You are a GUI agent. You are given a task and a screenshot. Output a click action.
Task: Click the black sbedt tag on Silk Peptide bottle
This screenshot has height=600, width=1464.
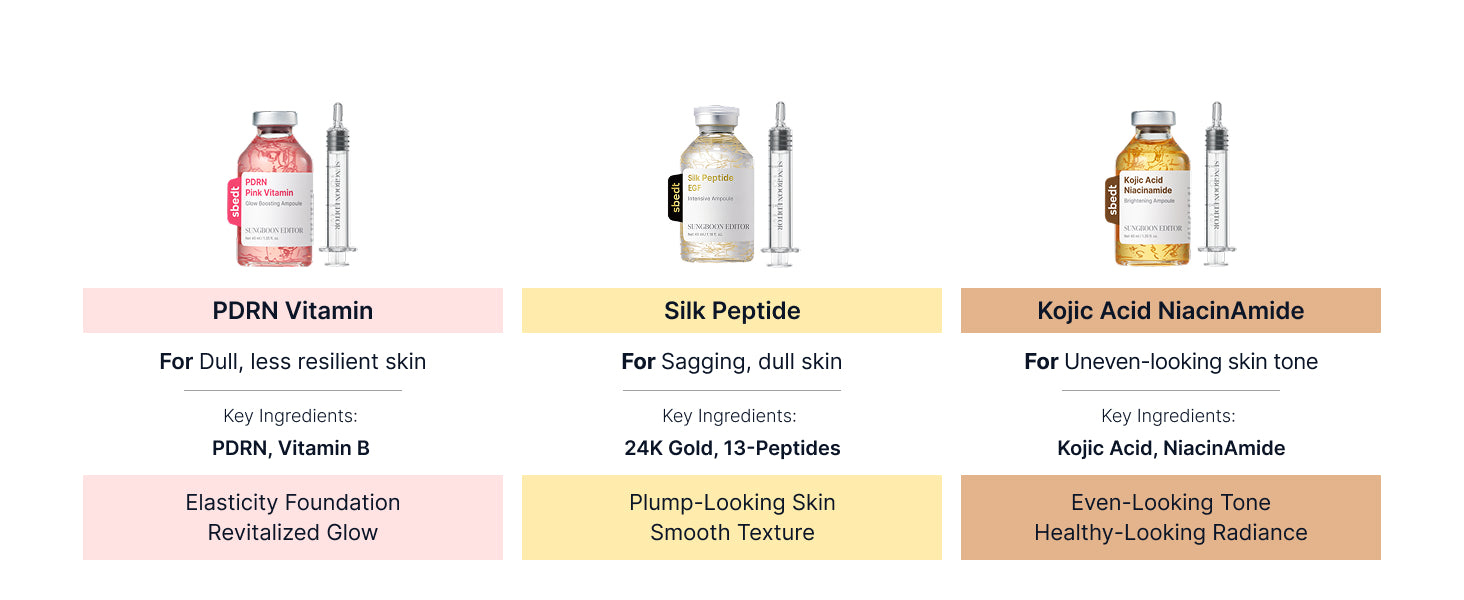click(x=675, y=197)
